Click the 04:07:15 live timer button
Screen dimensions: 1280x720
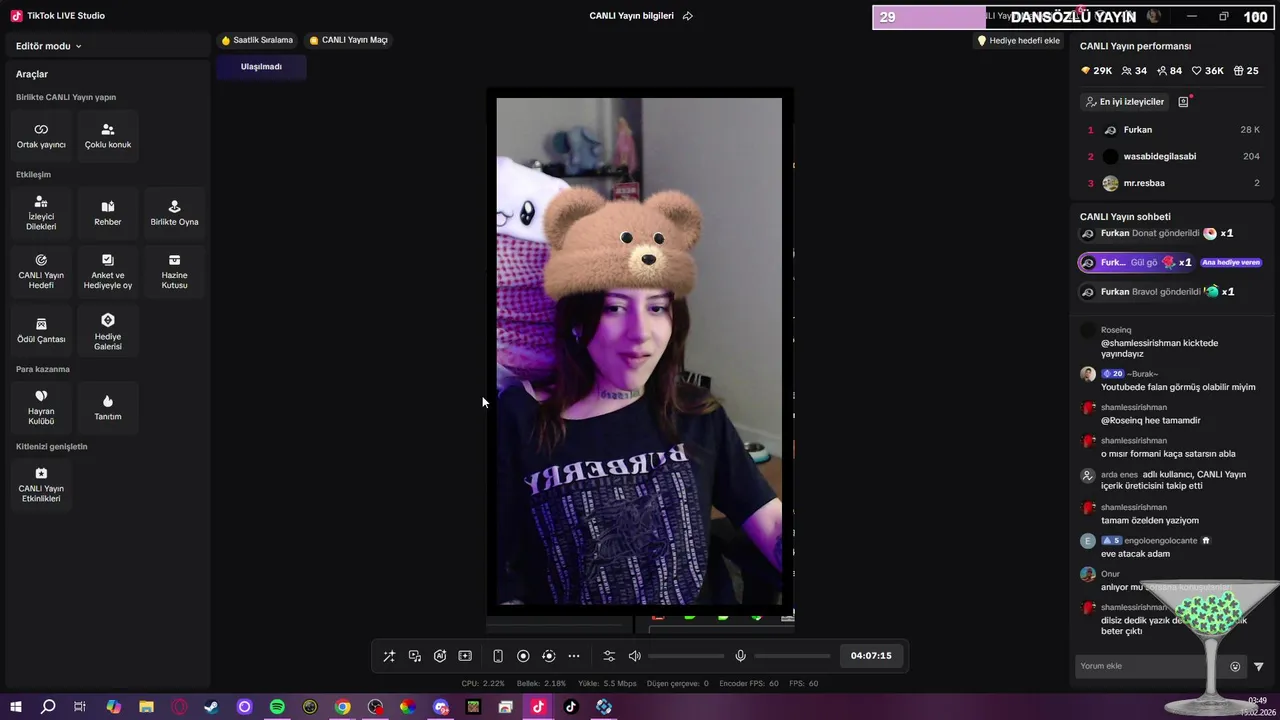(x=871, y=656)
